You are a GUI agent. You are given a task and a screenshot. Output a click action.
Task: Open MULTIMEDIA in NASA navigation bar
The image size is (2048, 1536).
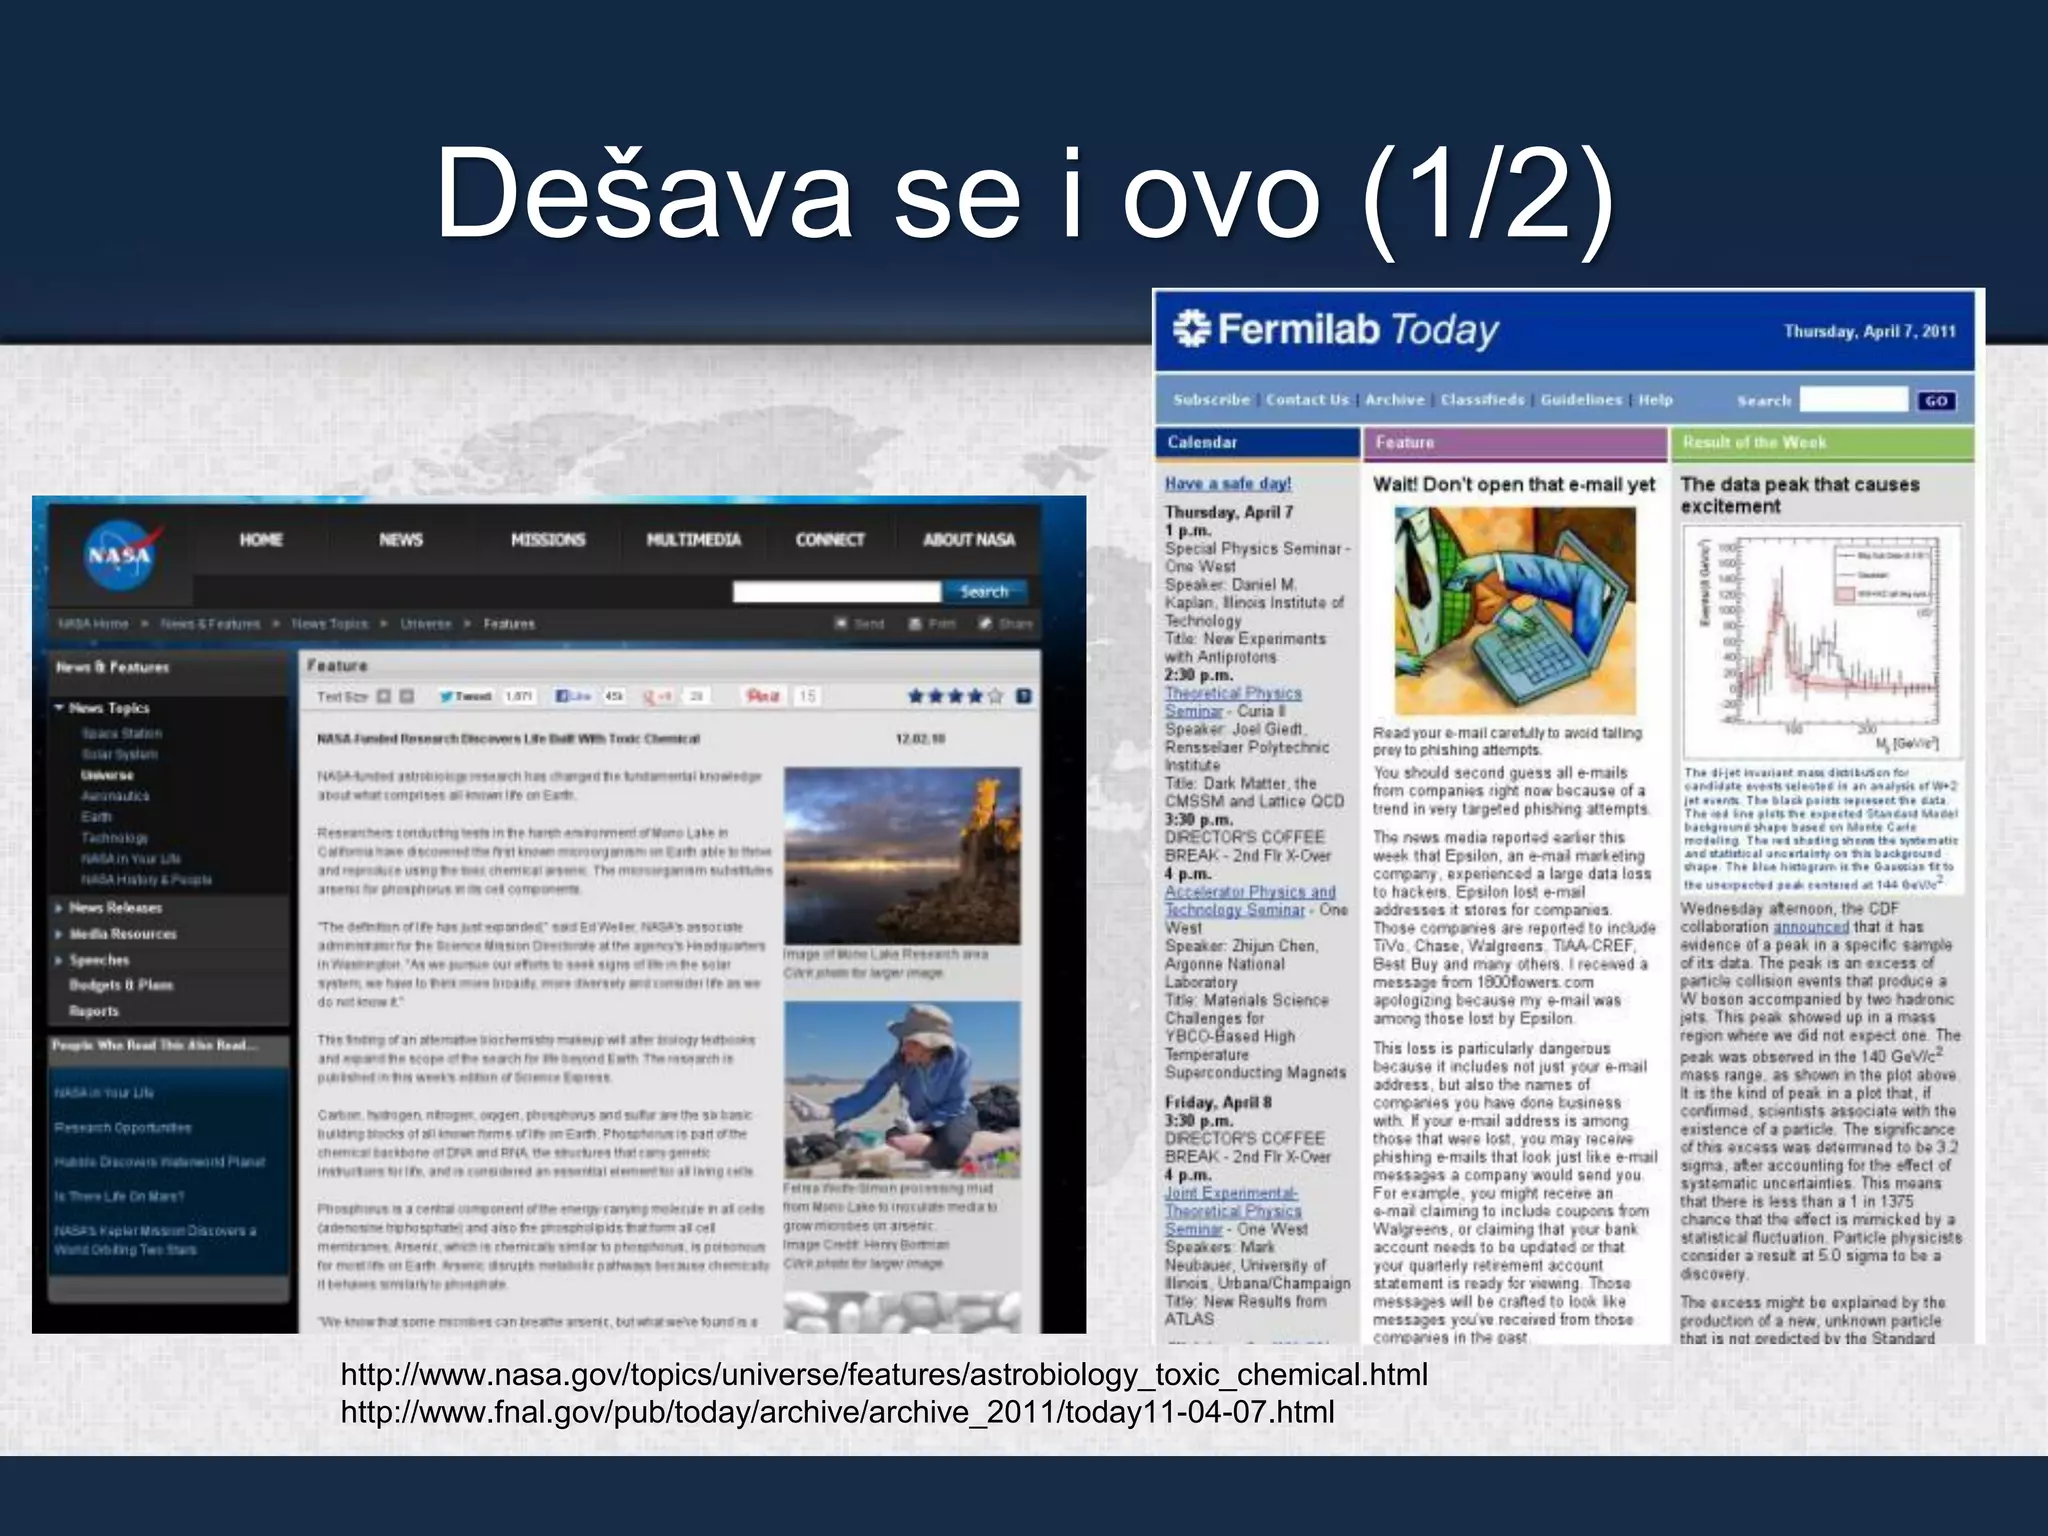click(x=694, y=540)
